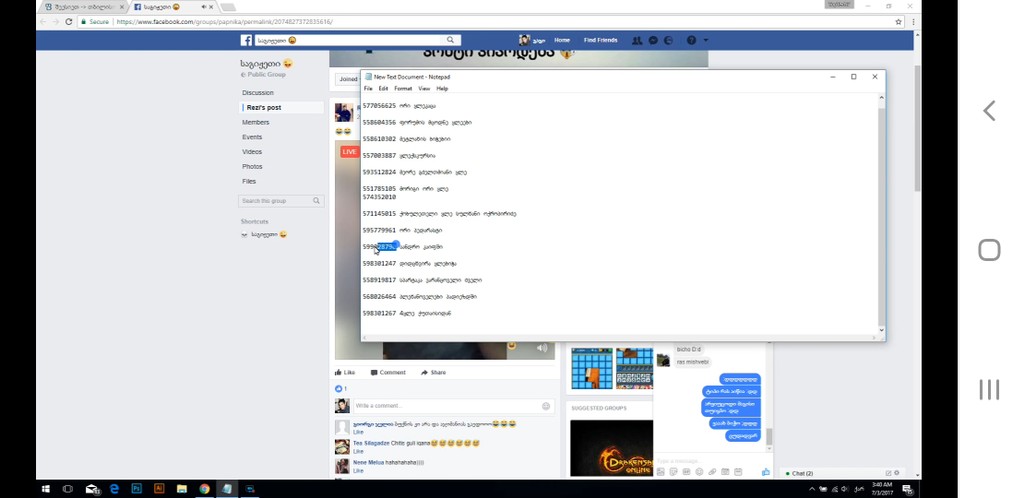1024x498 pixels.
Task: Click the Comment button under the video
Action: point(388,373)
